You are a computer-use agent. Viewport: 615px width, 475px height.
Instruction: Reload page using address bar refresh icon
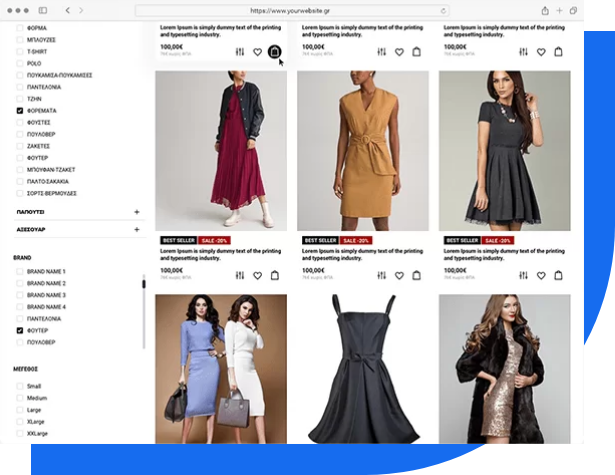443,11
